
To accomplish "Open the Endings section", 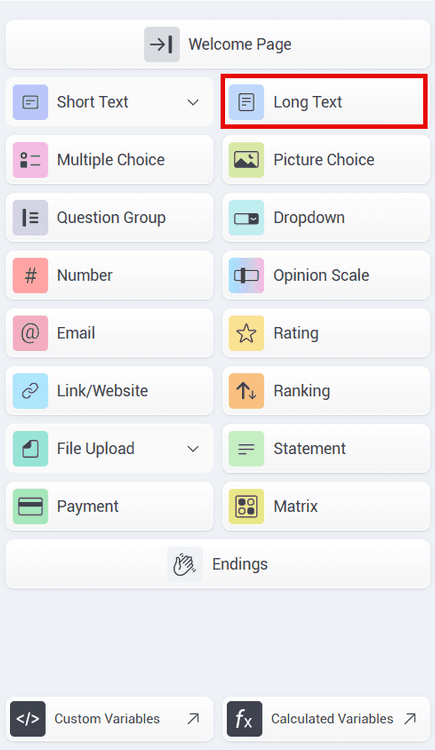I will tap(218, 564).
